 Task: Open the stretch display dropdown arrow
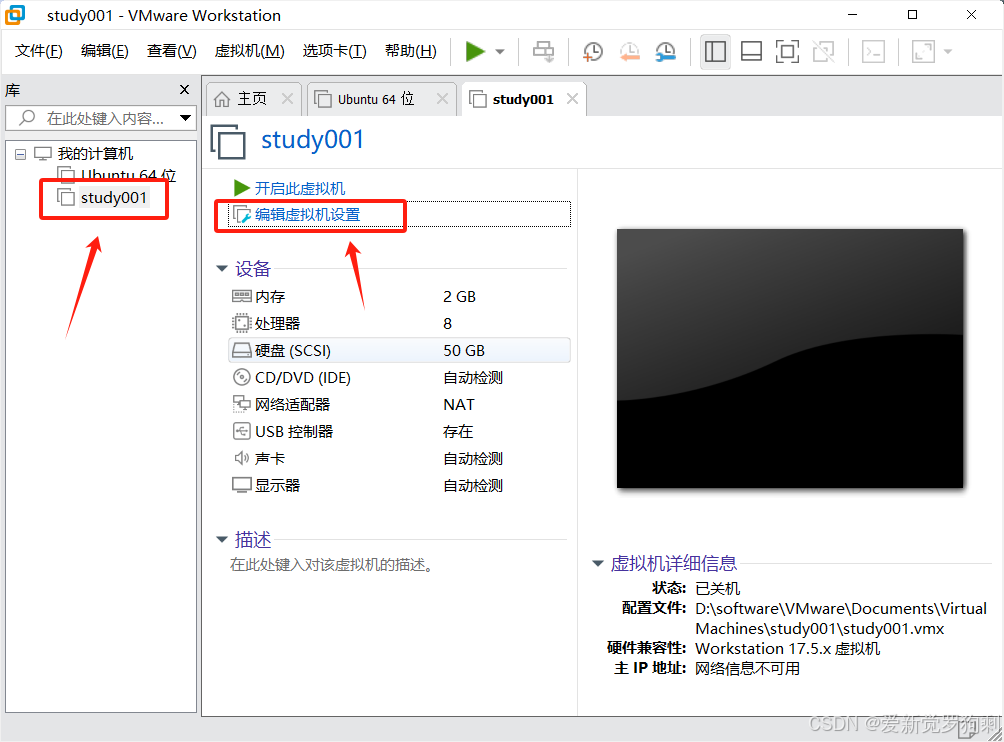coord(948,52)
